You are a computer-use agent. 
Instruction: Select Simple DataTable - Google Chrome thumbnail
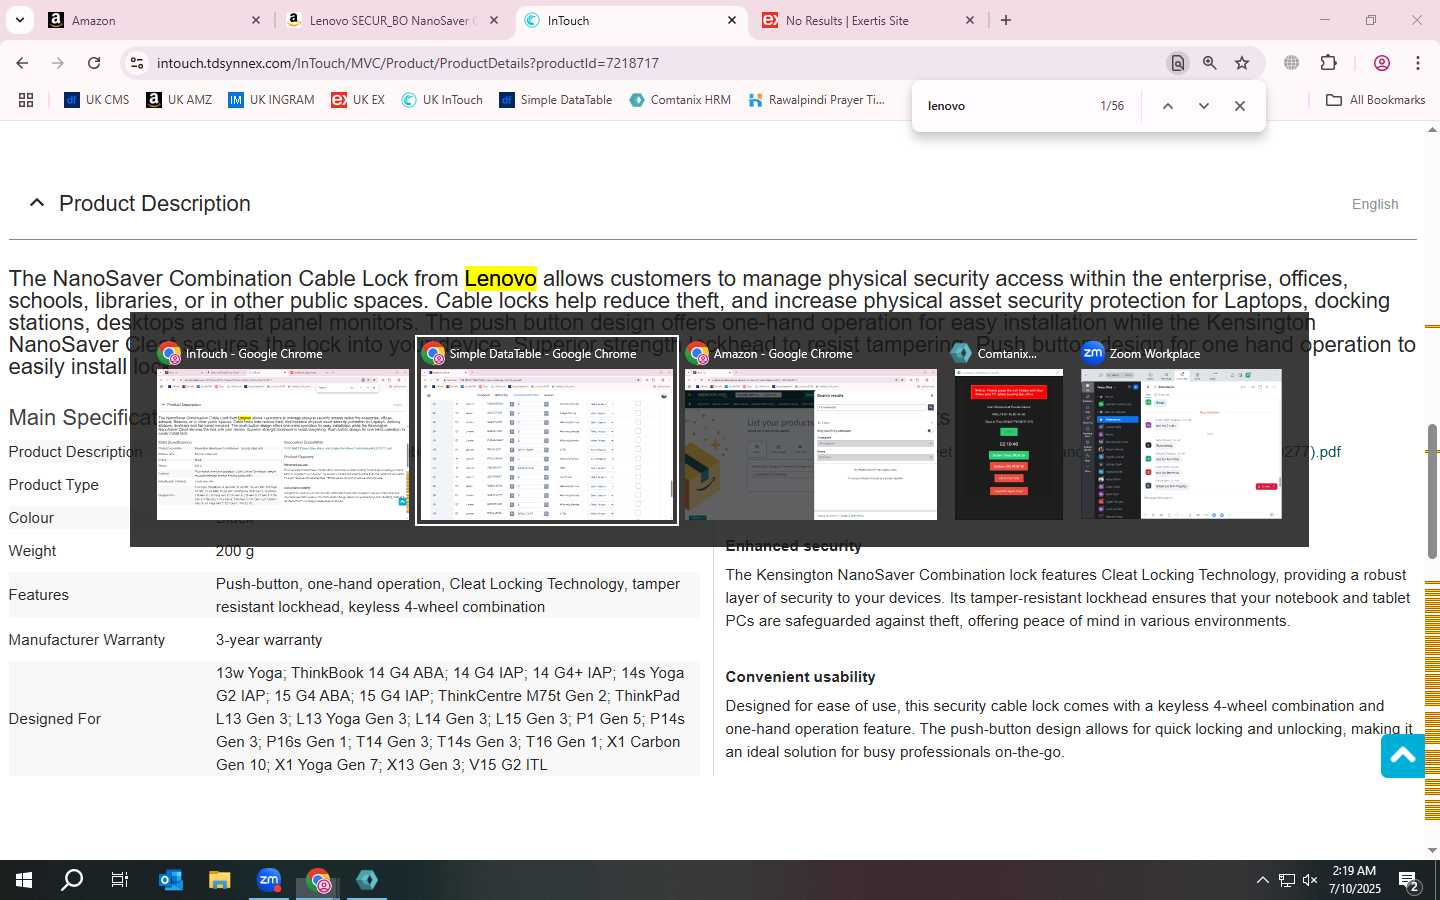[x=547, y=431]
